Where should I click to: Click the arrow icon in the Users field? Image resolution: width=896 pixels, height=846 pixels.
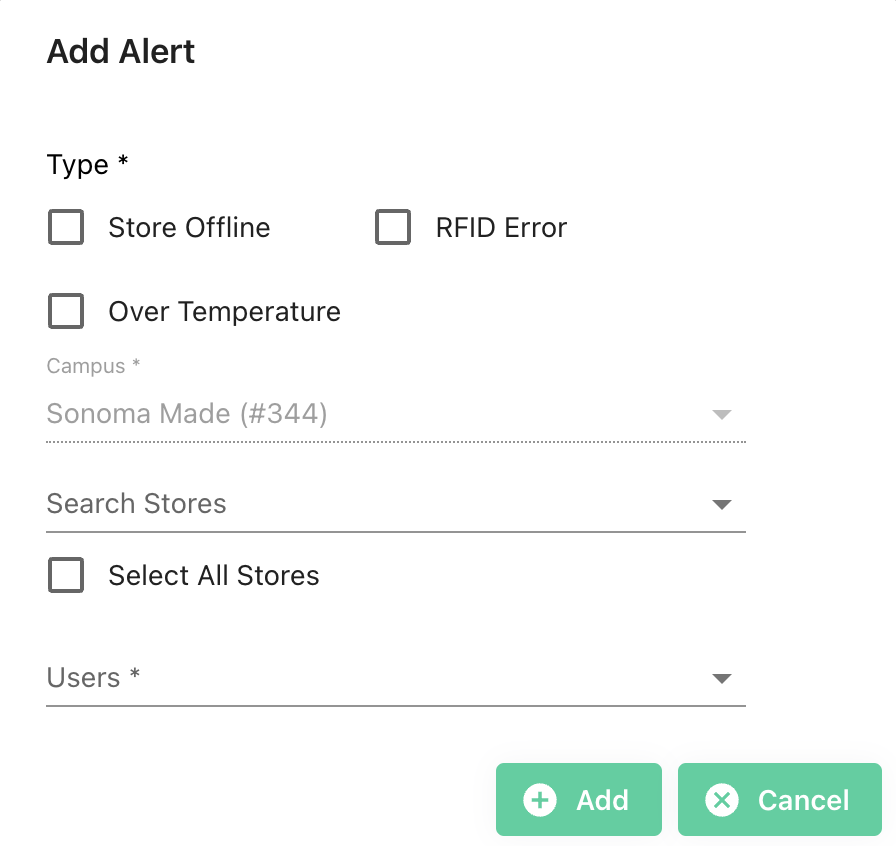point(722,679)
